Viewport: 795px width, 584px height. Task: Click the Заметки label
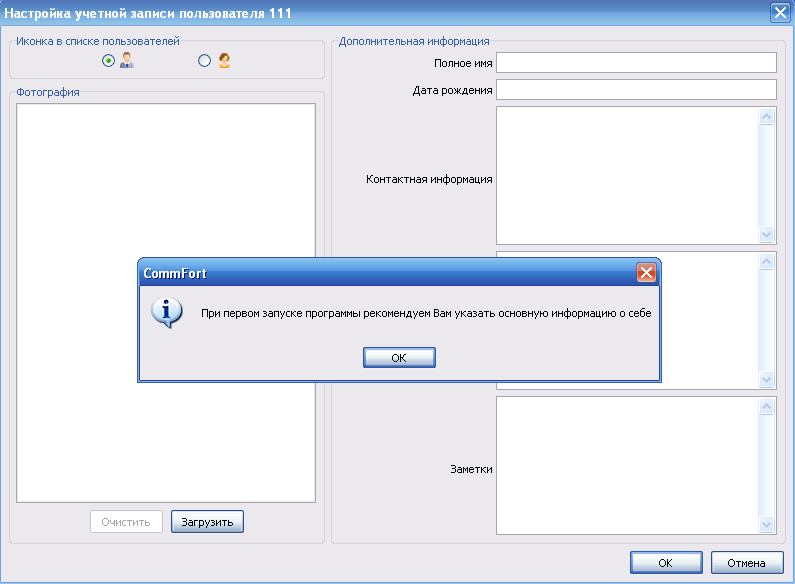coord(471,469)
